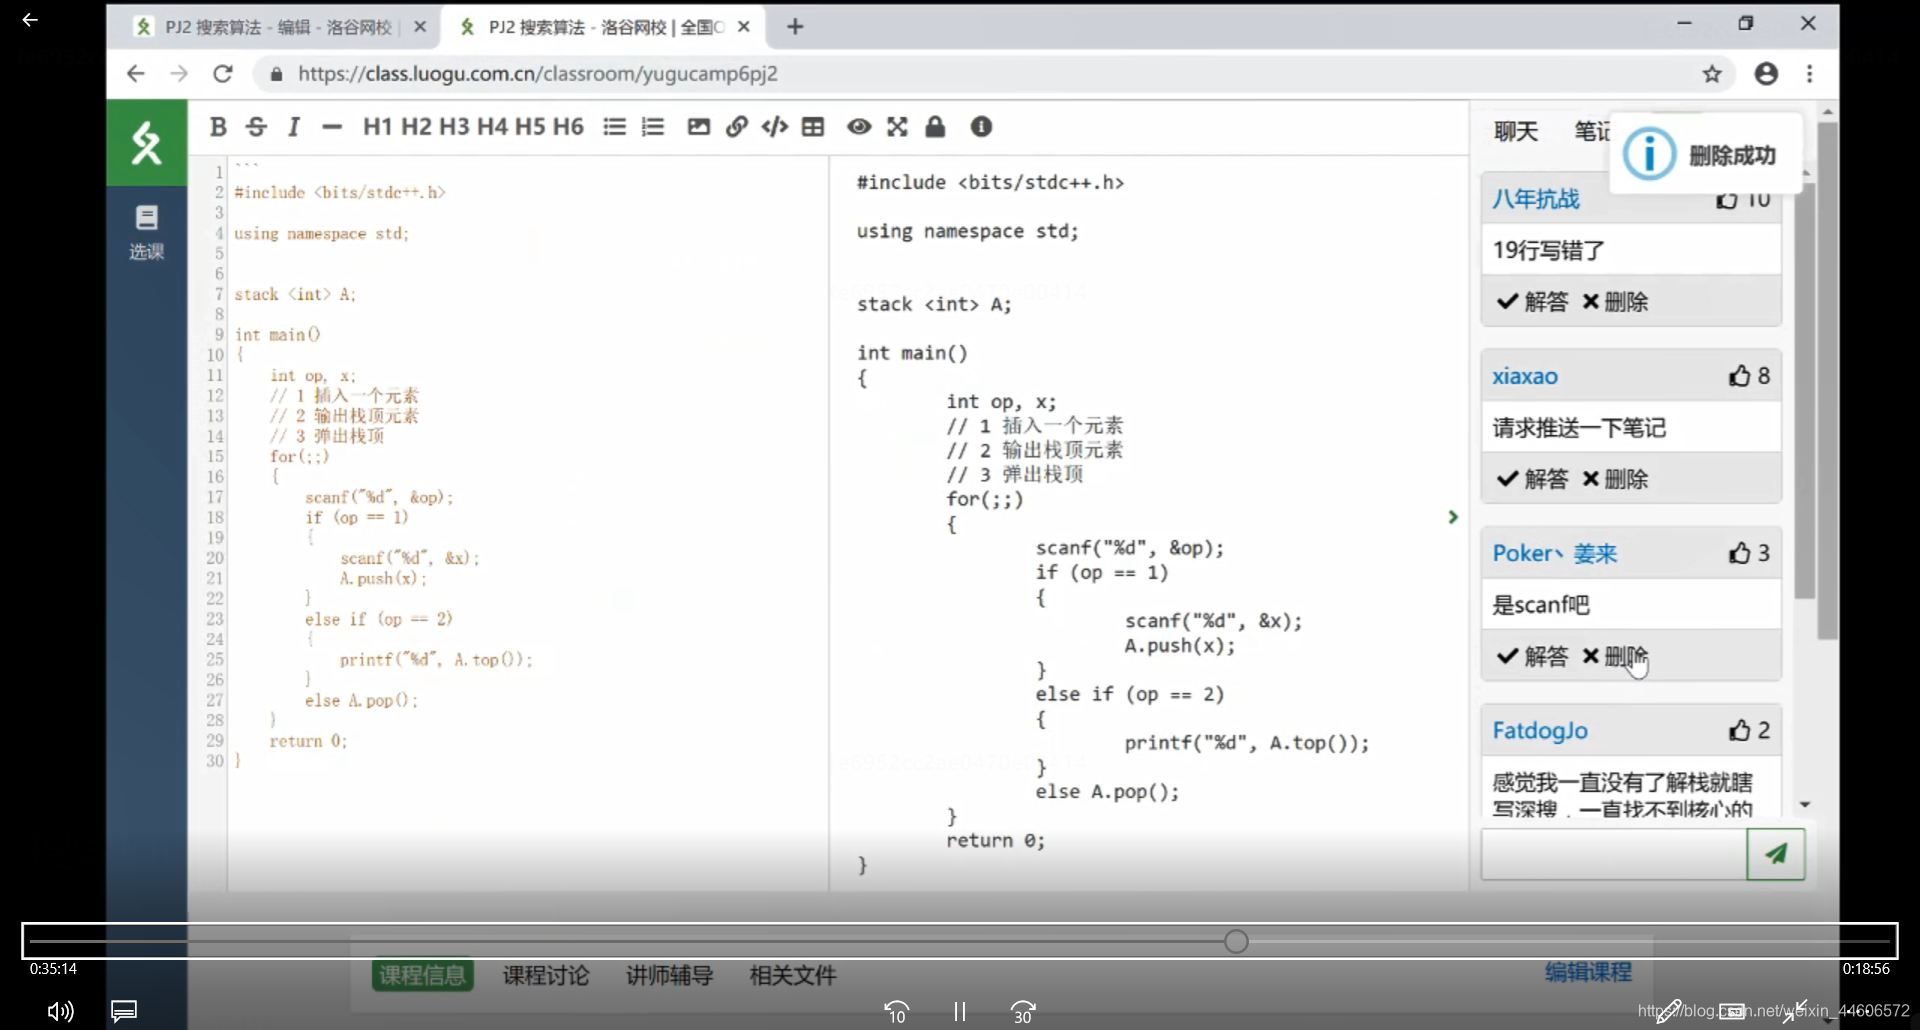Open Poker丶姜来 user profile
The width and height of the screenshot is (1920, 1030).
pyautogui.click(x=1555, y=553)
